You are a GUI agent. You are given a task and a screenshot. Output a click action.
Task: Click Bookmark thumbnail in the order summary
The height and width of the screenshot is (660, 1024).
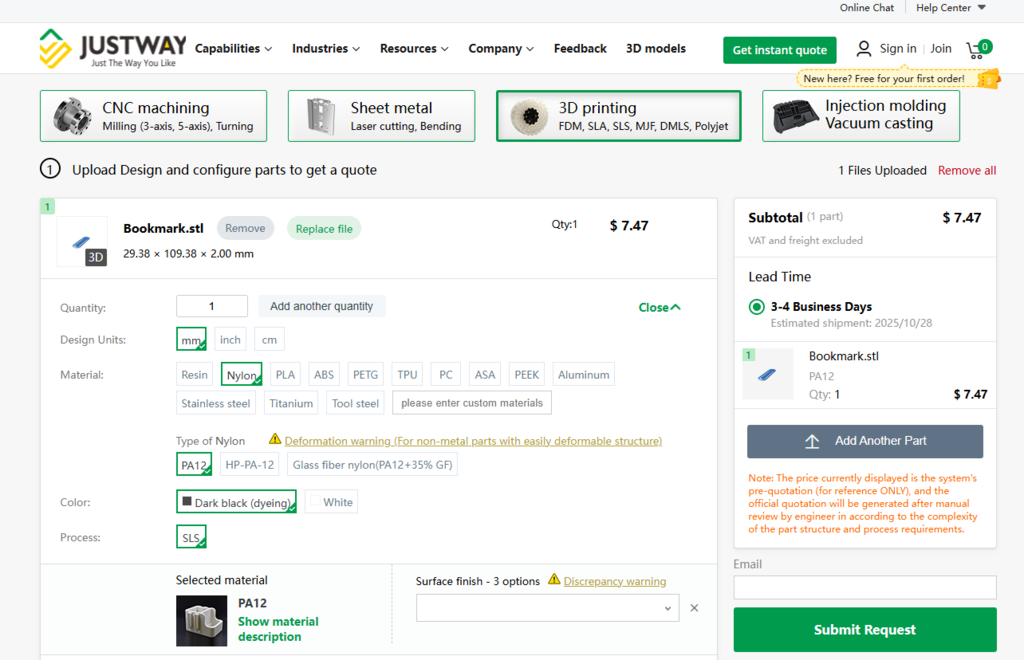(768, 374)
